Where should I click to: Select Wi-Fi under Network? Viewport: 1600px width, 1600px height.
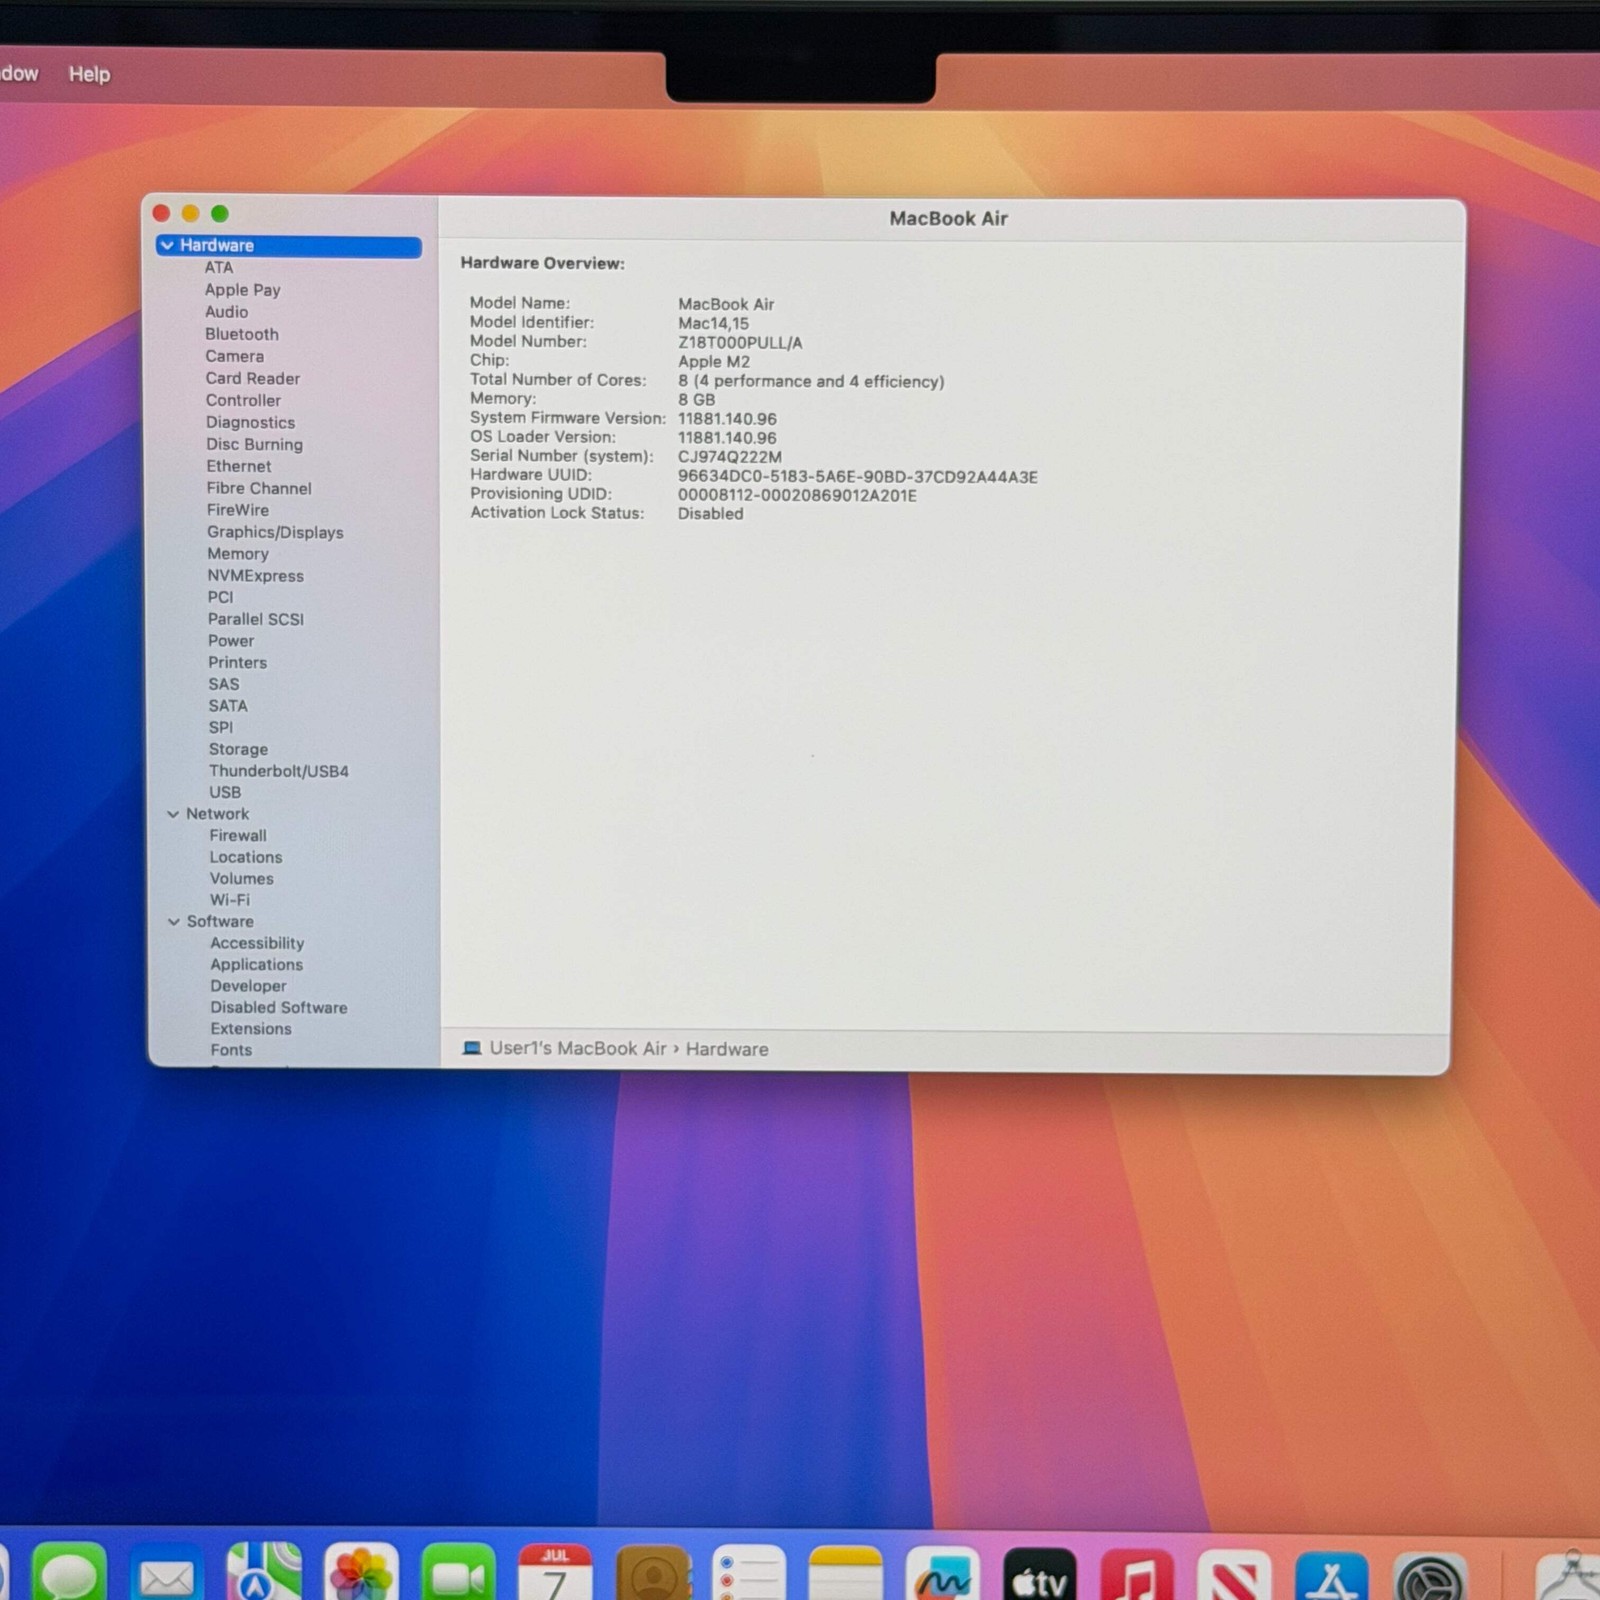point(229,900)
